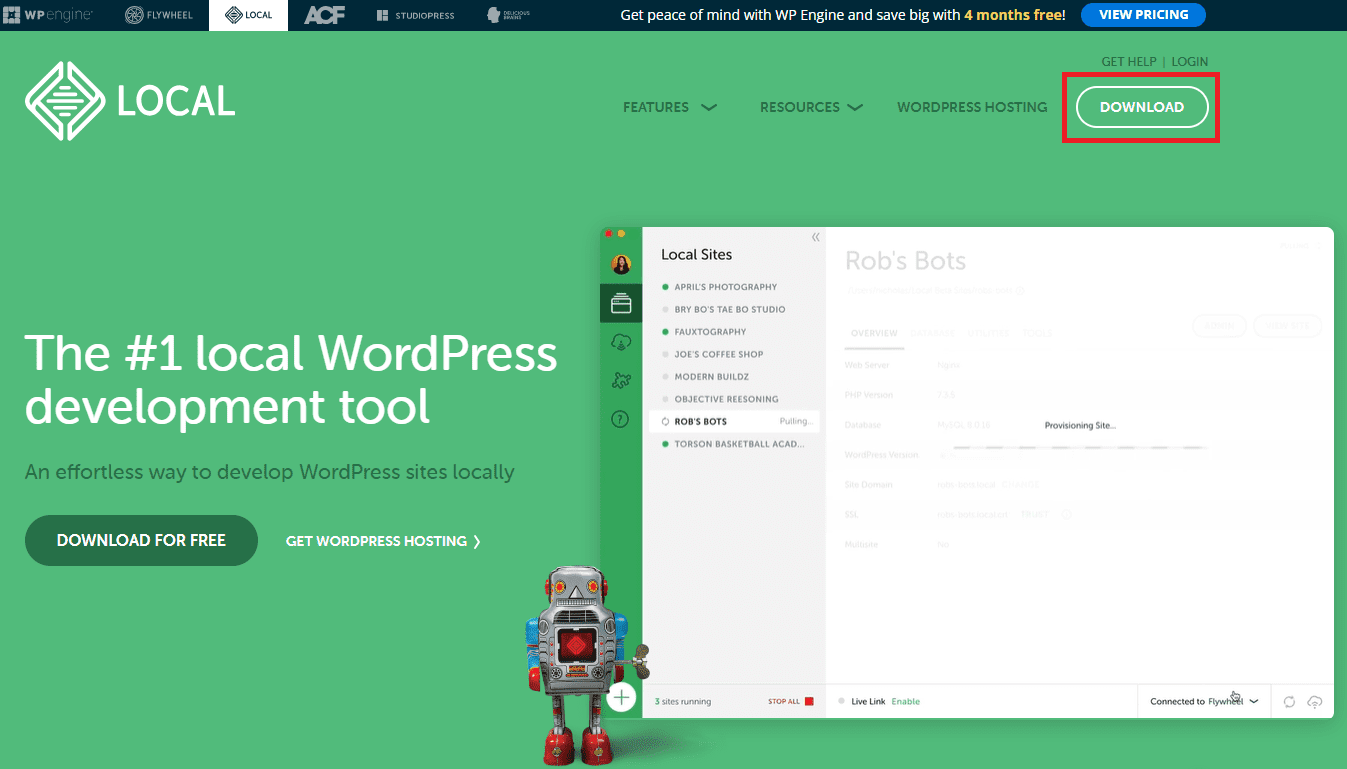The height and width of the screenshot is (769, 1347).
Task: Open the Connected to Flywheel dropdown
Action: coord(1204,702)
